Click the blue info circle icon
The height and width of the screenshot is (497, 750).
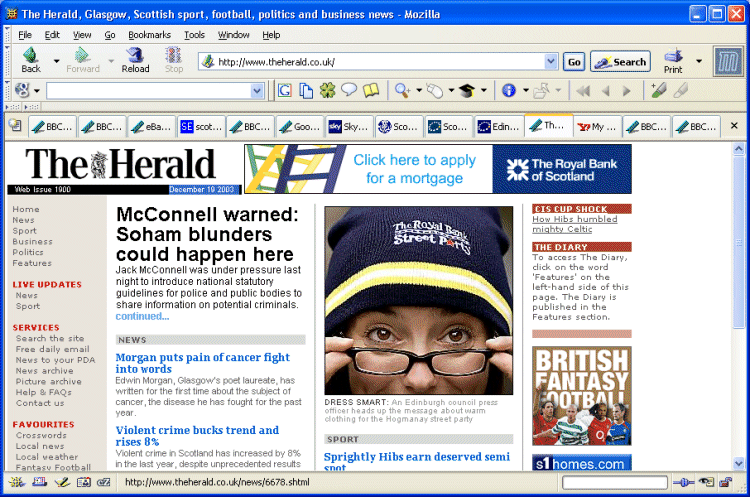coord(508,90)
